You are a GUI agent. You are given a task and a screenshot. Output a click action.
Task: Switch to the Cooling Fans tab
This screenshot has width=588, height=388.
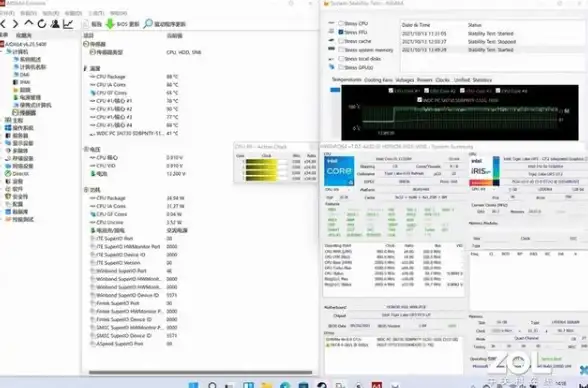[x=378, y=80]
